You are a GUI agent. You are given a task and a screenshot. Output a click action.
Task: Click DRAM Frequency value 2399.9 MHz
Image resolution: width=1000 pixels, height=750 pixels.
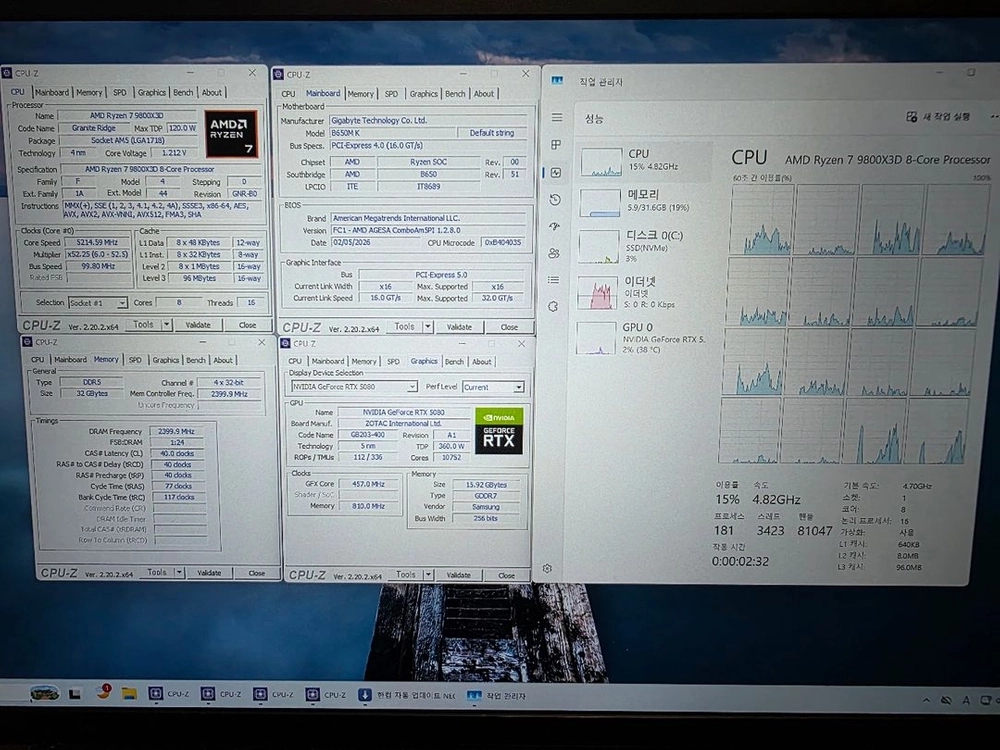(x=176, y=431)
